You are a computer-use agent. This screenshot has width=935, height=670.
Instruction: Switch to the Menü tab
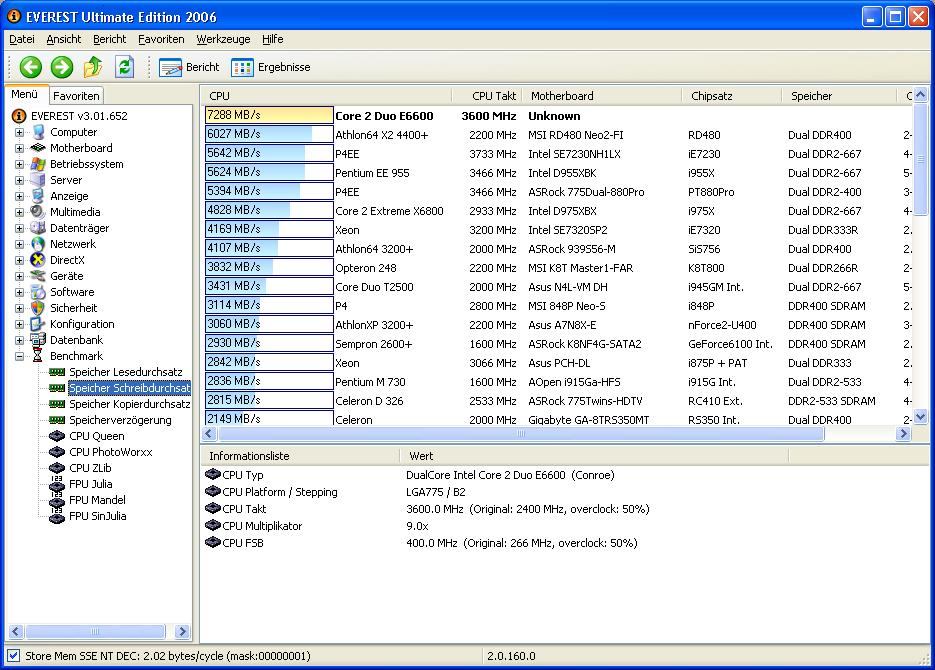tap(26, 94)
